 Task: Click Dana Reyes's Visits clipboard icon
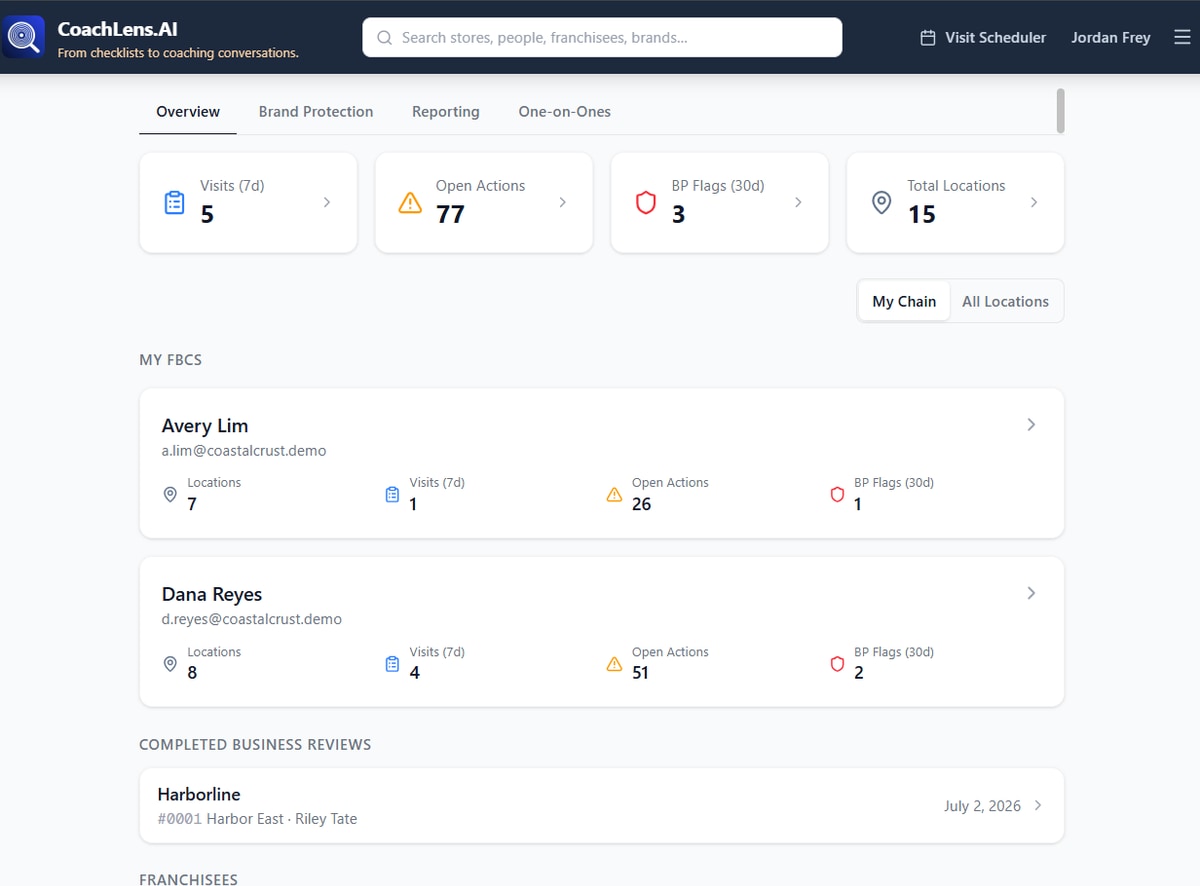tap(392, 664)
